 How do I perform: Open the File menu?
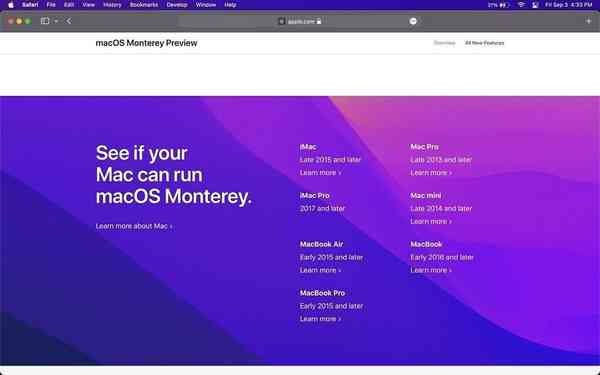pyautogui.click(x=51, y=5)
